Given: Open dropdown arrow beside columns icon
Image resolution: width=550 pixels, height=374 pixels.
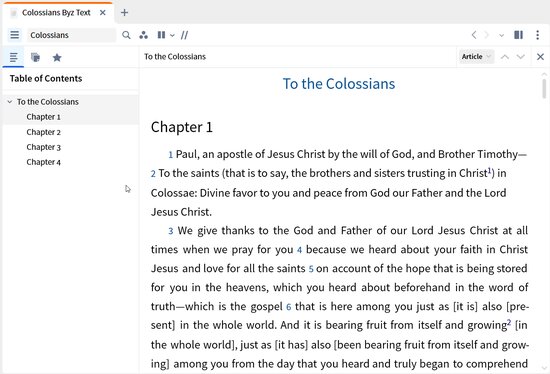Looking at the screenshot, I should 172,35.
